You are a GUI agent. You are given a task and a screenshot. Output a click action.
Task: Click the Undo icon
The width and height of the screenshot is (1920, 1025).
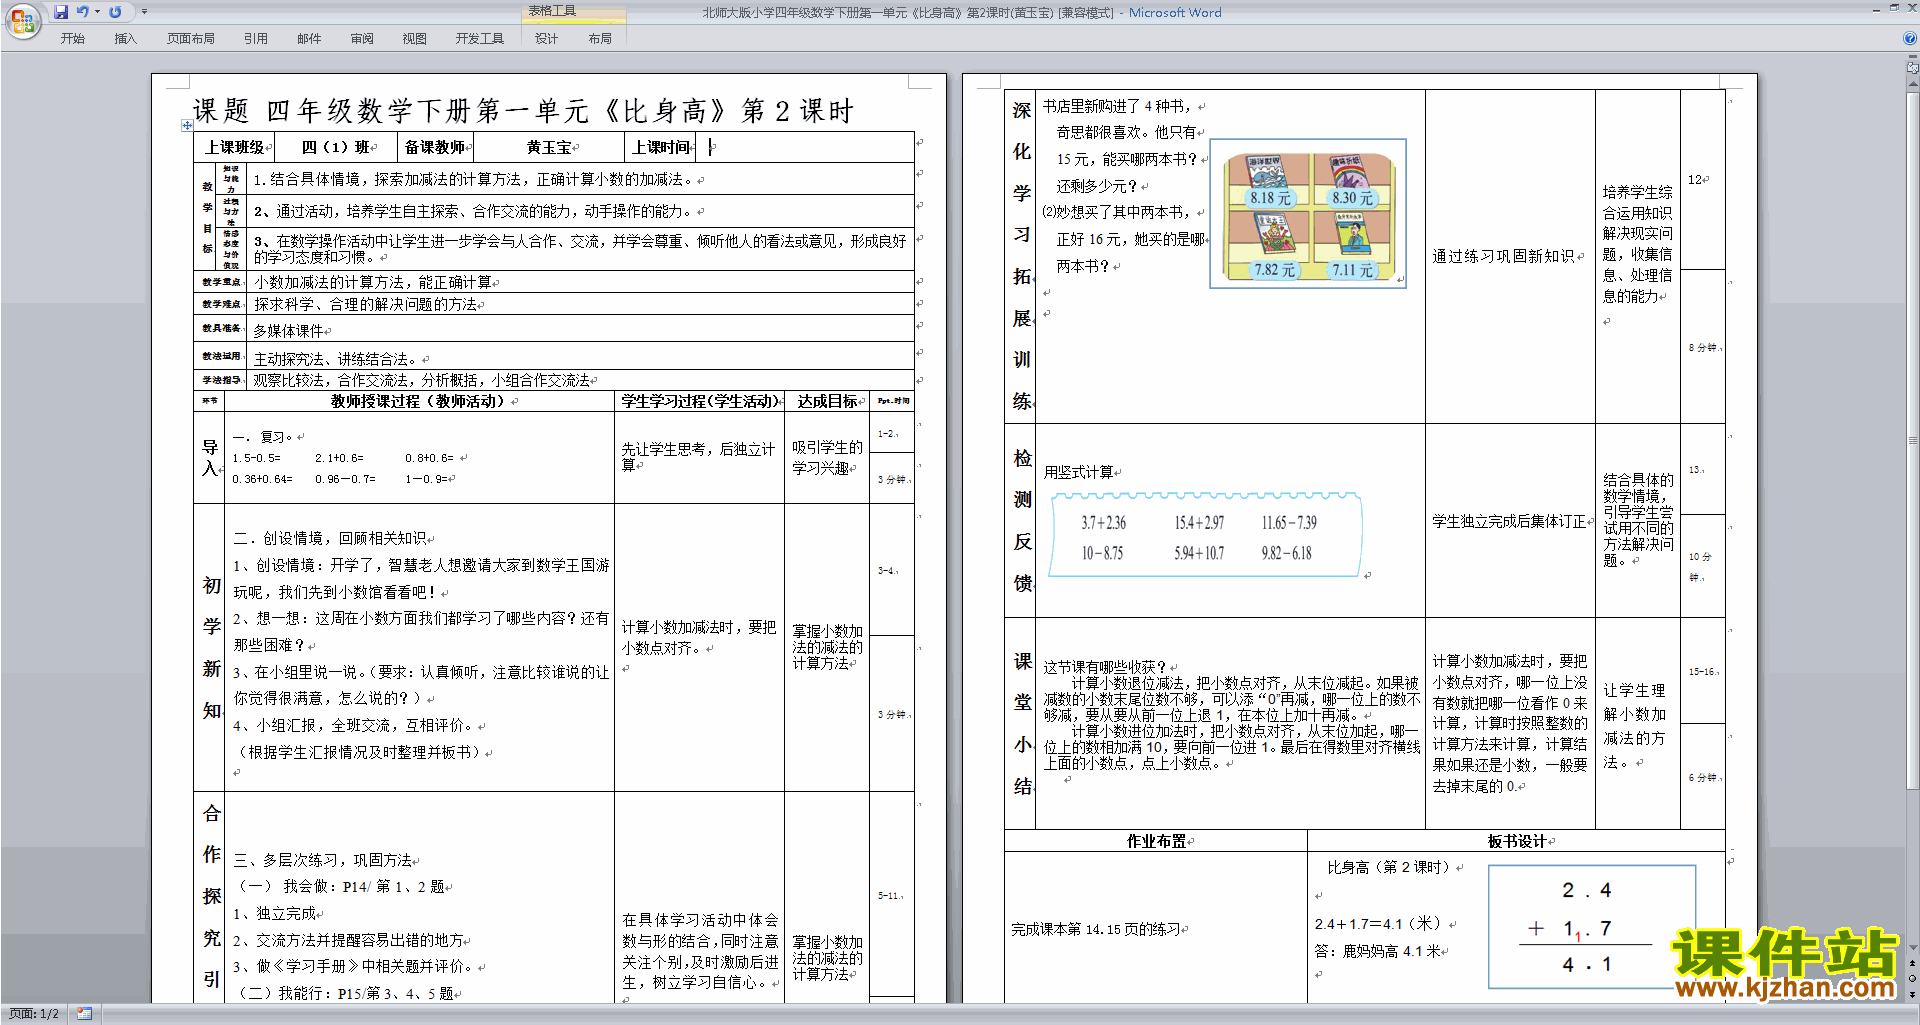(82, 12)
